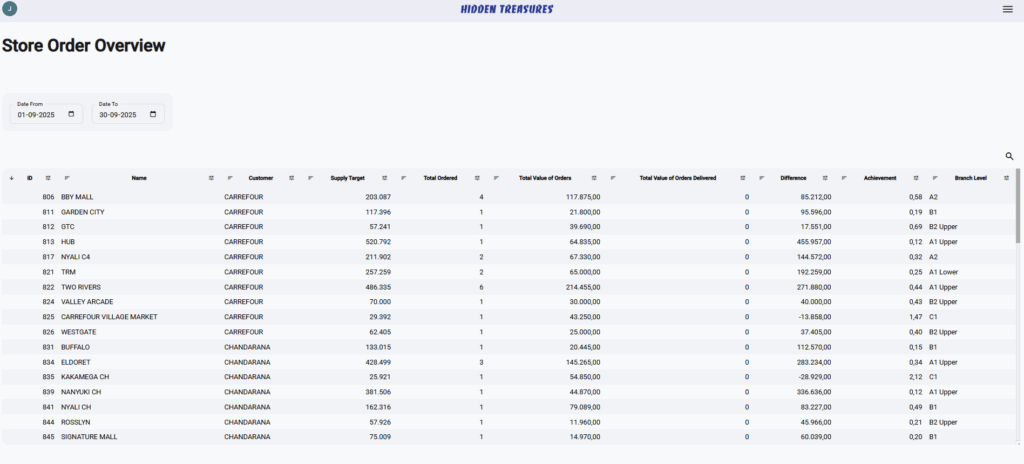
Task: Click the sort icon left of Supply Target
Action: coord(311,178)
